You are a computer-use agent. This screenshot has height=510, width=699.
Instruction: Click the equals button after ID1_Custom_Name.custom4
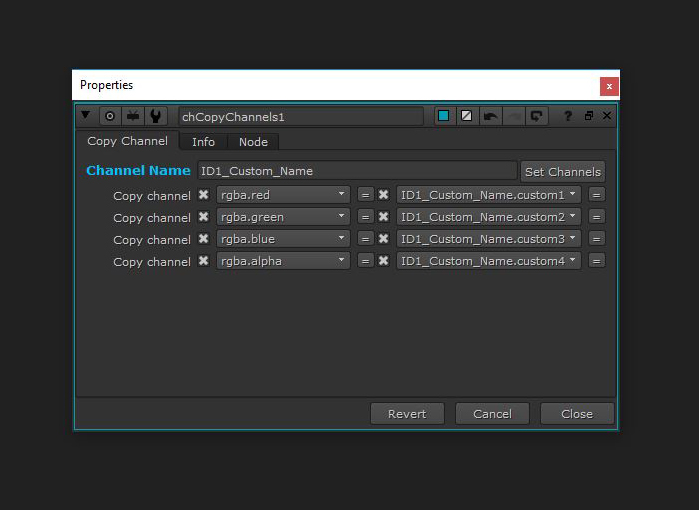coord(597,261)
